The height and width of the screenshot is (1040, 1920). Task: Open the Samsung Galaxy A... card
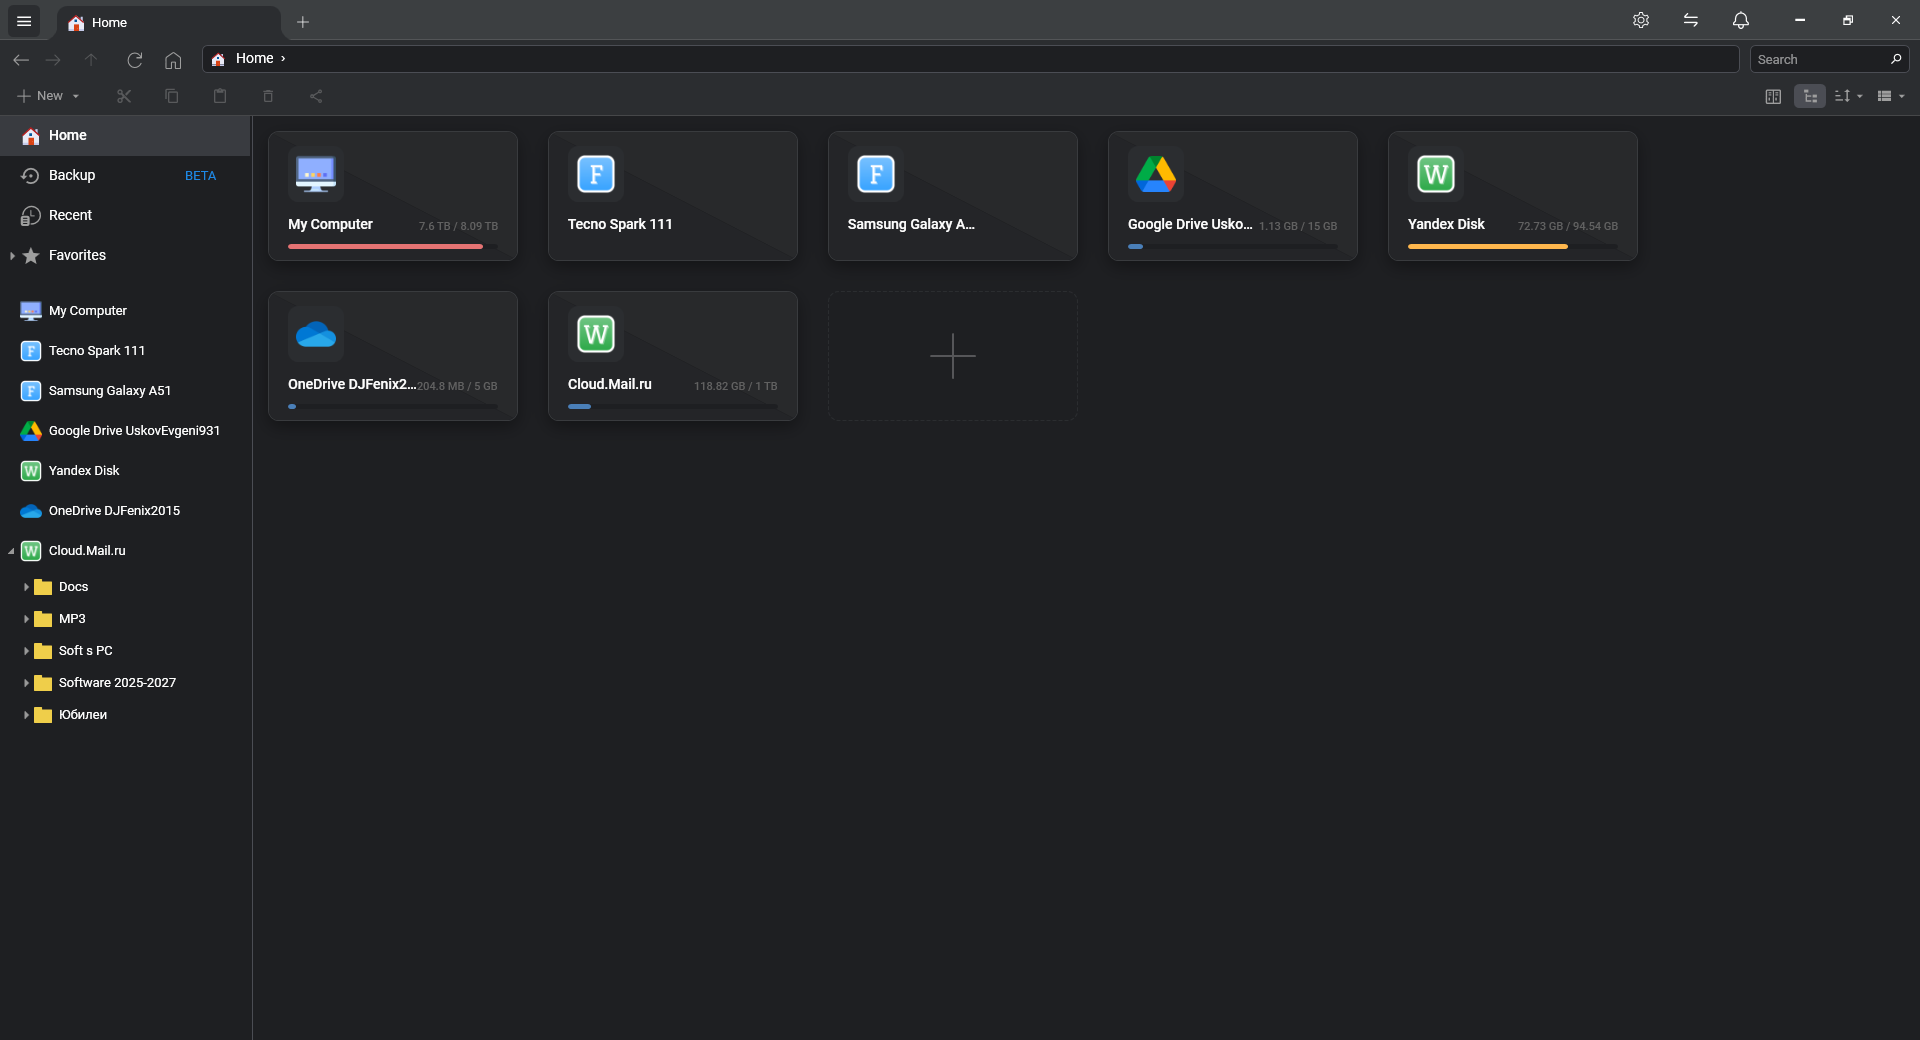(953, 196)
